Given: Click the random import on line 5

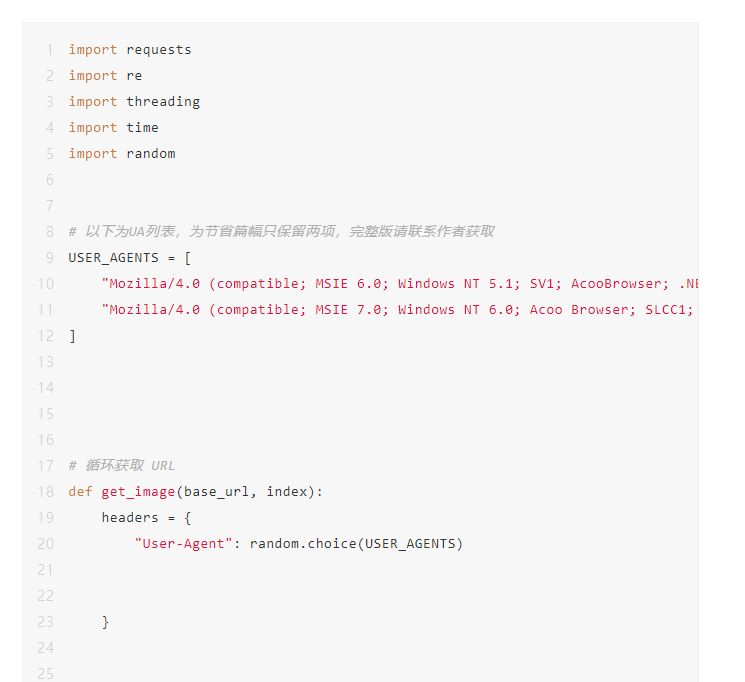Looking at the screenshot, I should pyautogui.click(x=151, y=154).
